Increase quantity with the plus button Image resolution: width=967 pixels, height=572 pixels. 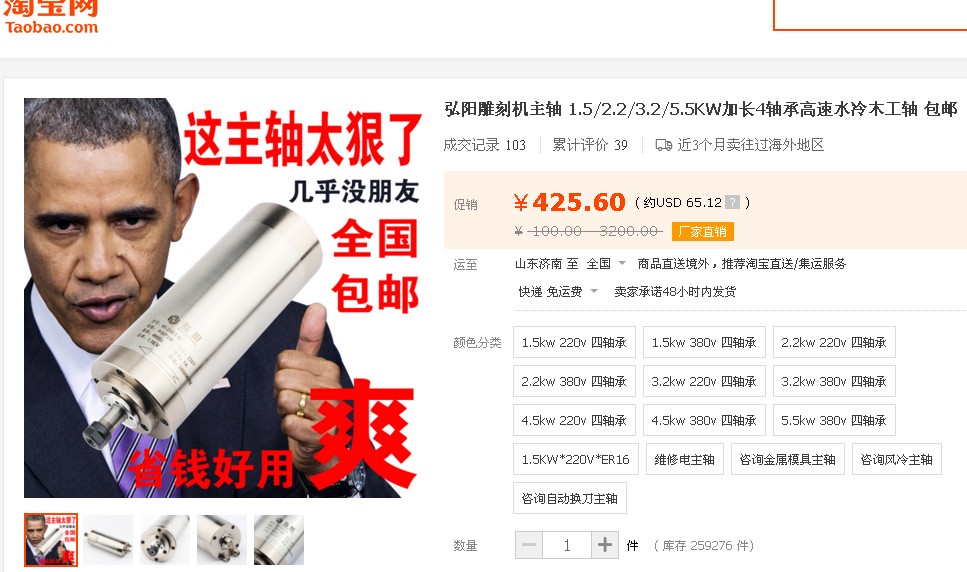[x=605, y=545]
